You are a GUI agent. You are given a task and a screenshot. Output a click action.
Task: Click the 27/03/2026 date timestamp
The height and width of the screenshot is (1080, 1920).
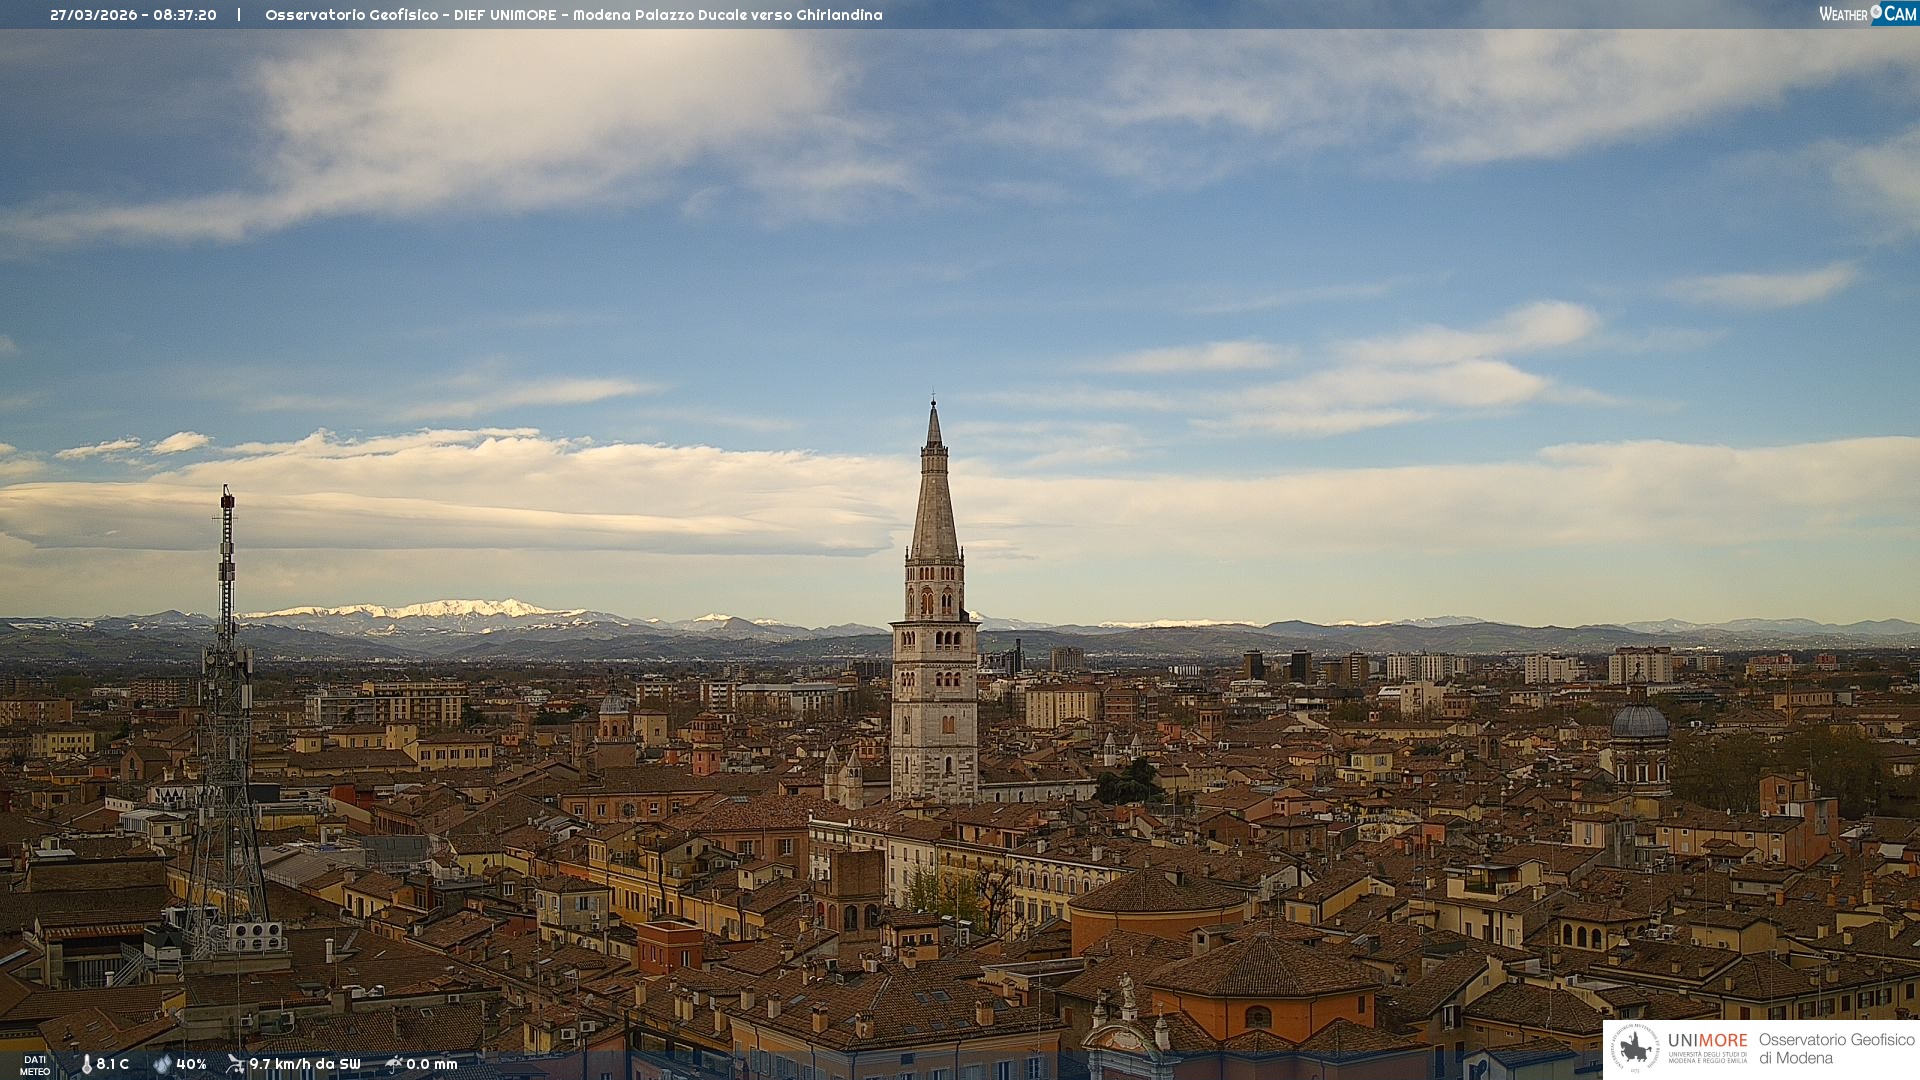click(x=133, y=15)
